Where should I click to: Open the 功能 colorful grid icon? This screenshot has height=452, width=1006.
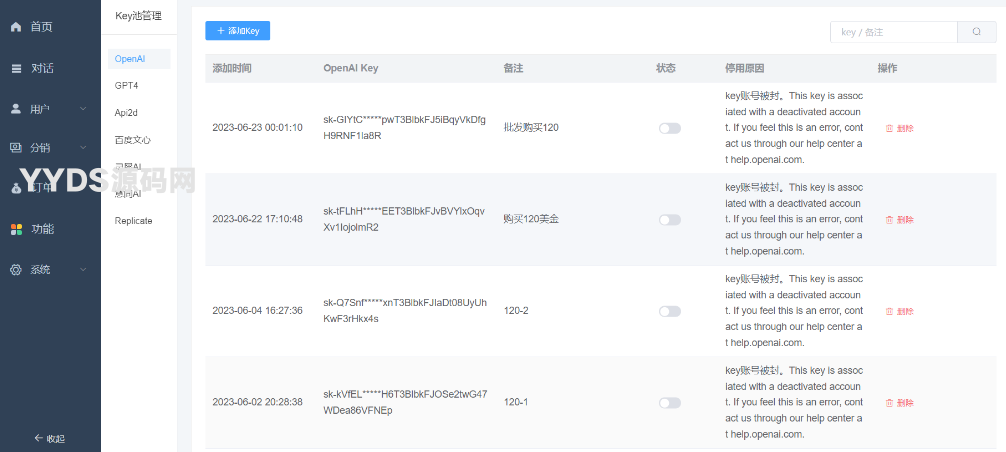pos(16,229)
